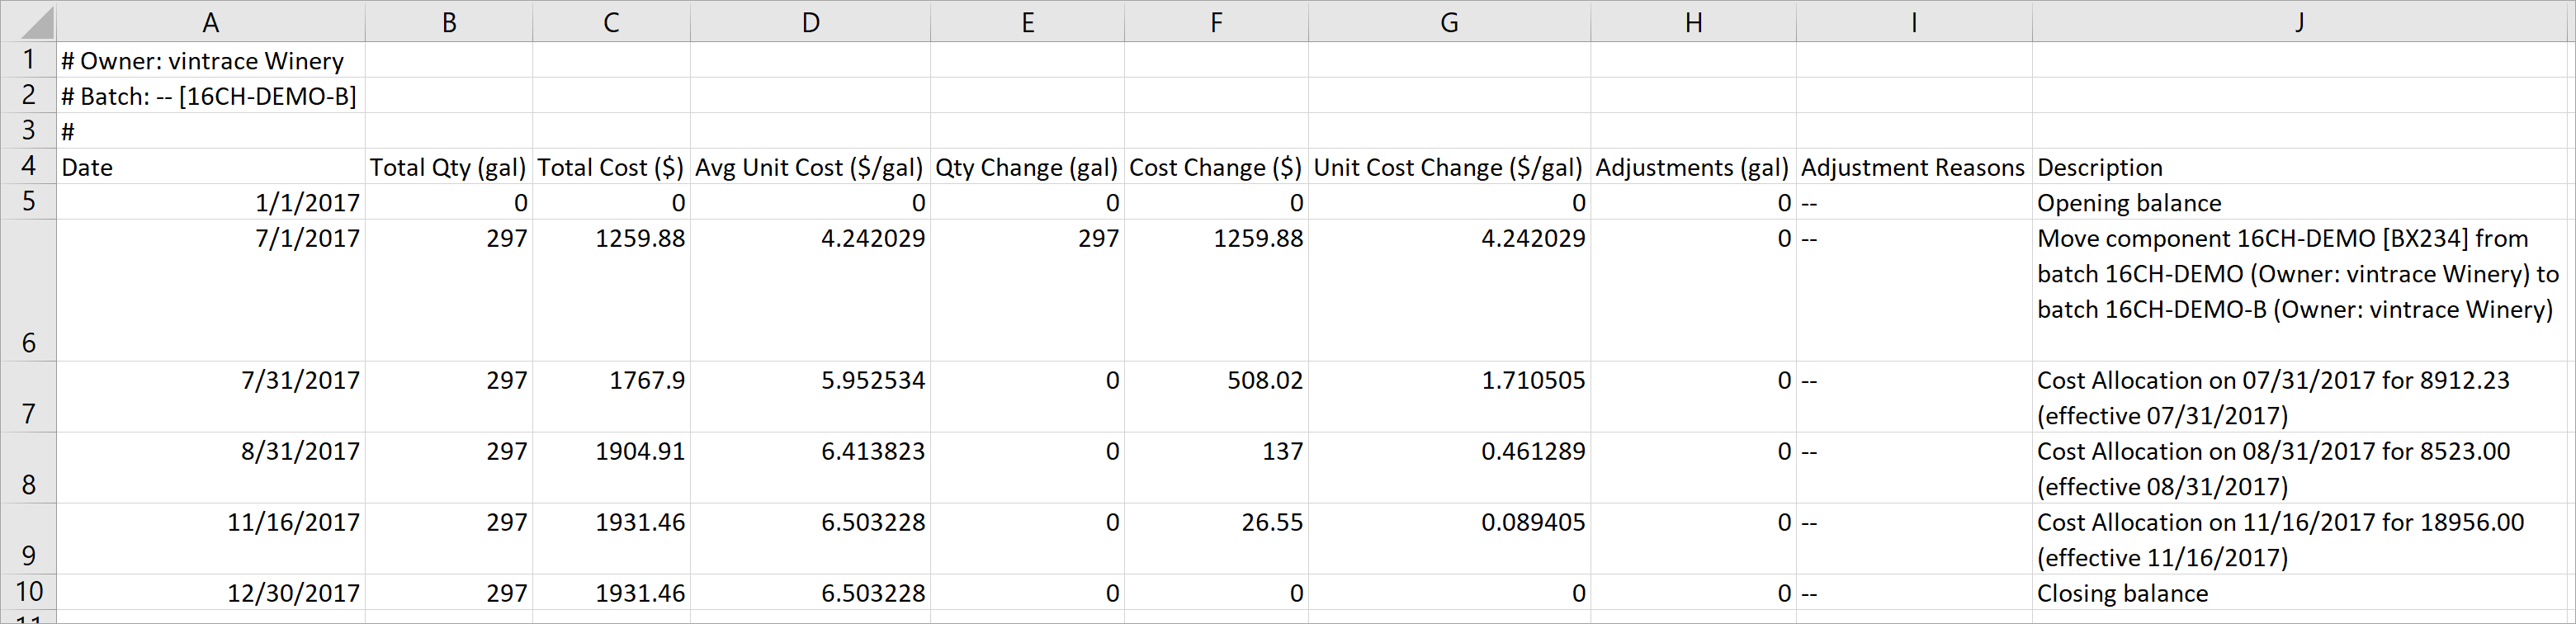Select total cost value 1767.9
The image size is (2576, 624).
coord(611,397)
